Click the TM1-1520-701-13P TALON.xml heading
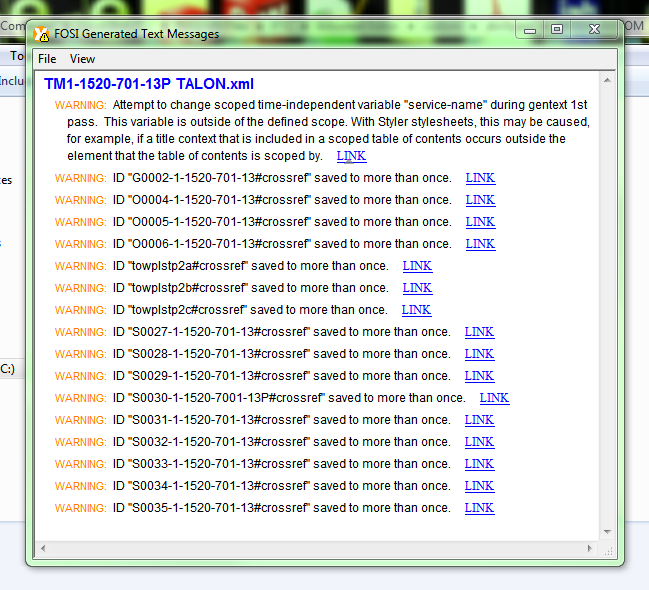Screen dimensions: 649x590 click(149, 84)
